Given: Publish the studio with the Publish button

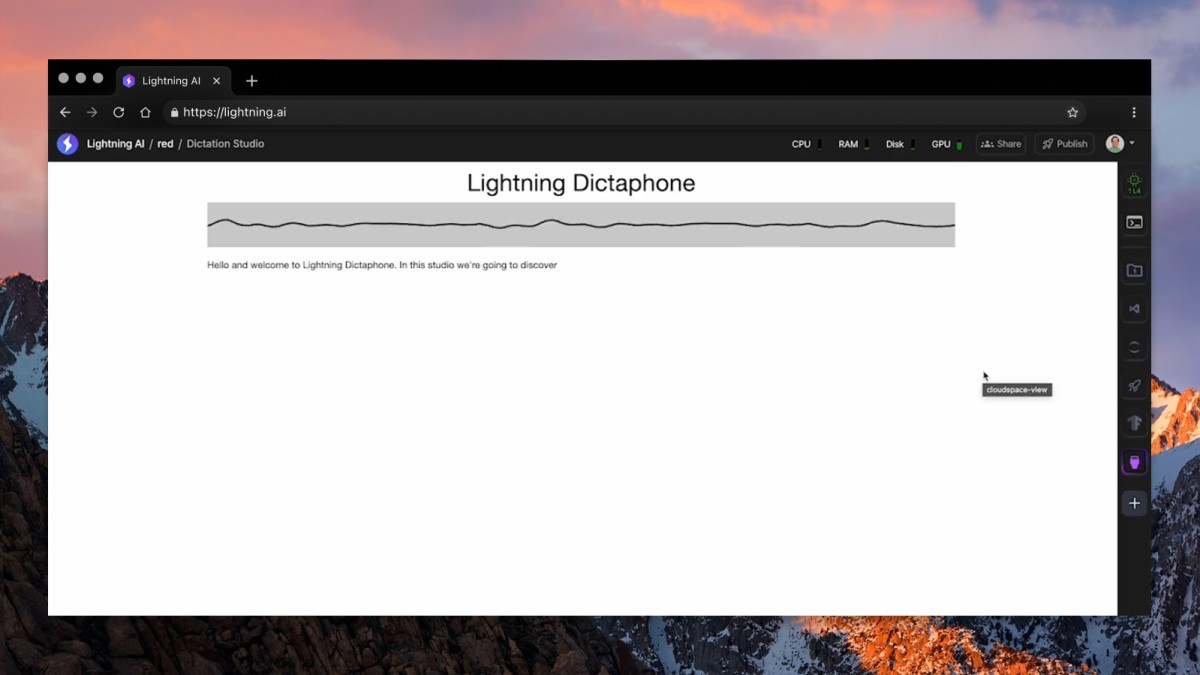Looking at the screenshot, I should pyautogui.click(x=1064, y=143).
